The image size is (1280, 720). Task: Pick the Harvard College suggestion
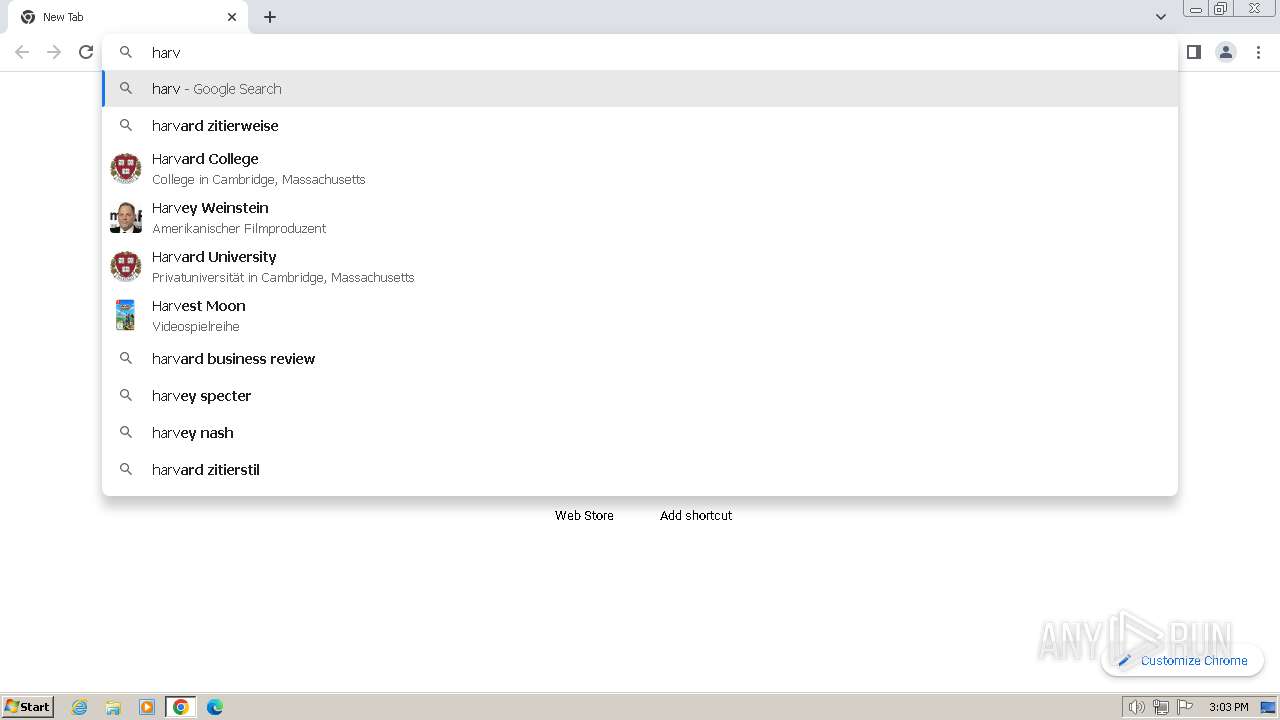(x=640, y=168)
